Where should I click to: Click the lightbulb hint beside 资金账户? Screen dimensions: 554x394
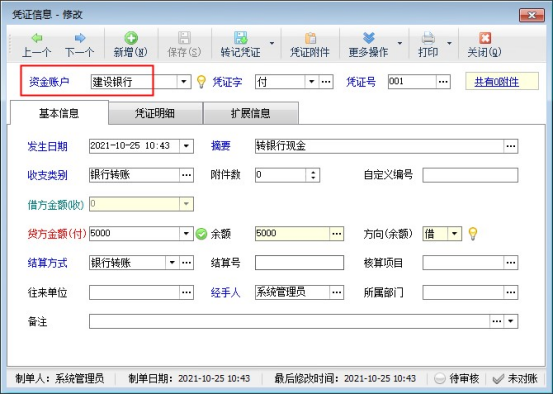tap(201, 82)
